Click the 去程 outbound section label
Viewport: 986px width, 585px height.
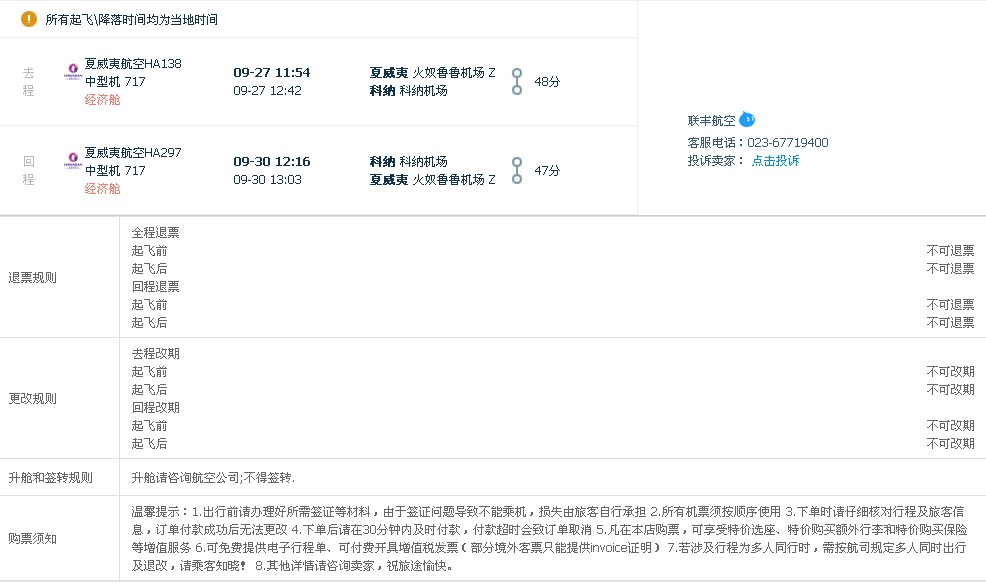click(x=29, y=81)
